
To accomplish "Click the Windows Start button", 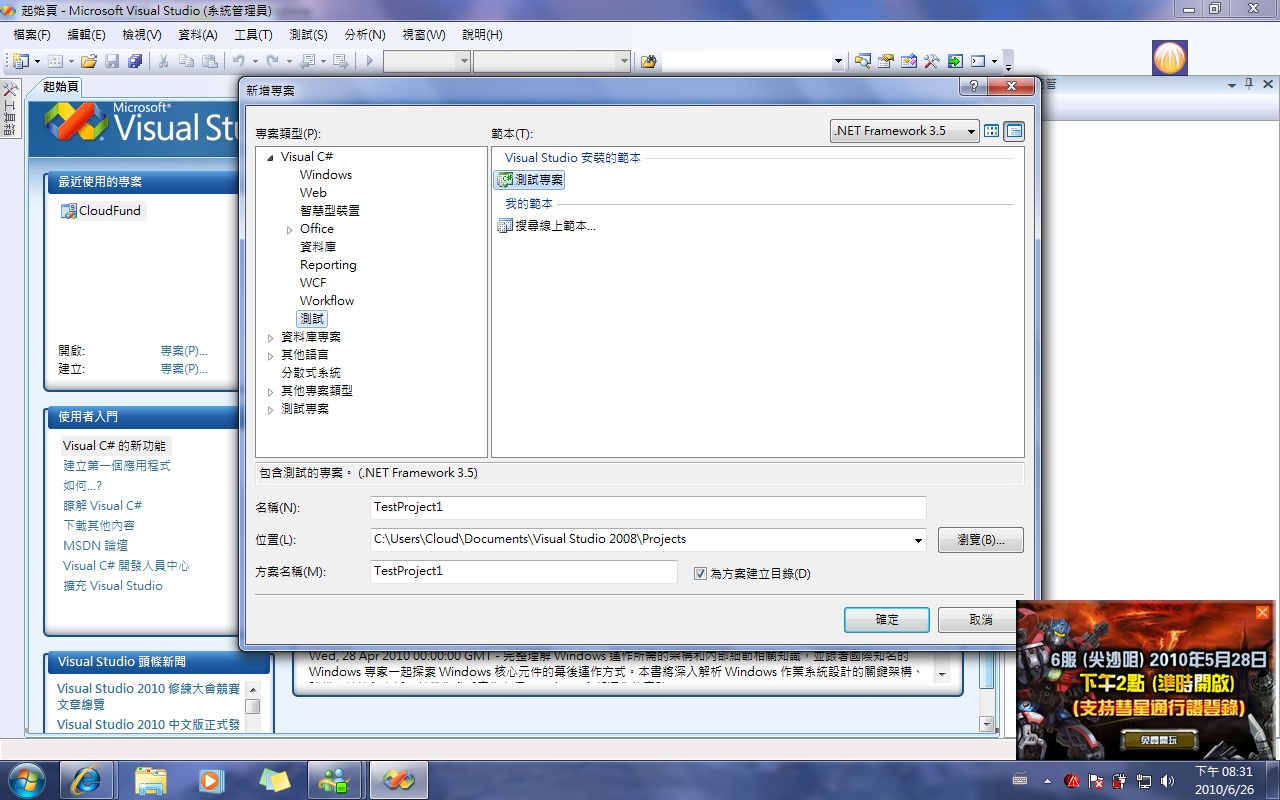I will 26,779.
